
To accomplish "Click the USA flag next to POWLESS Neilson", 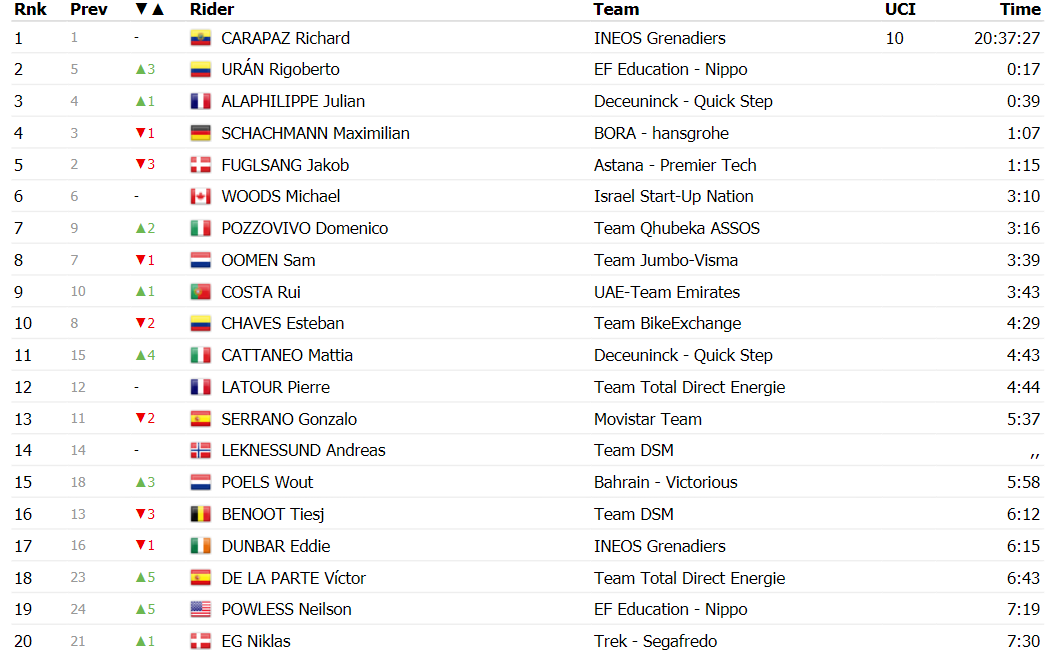I will coord(201,610).
